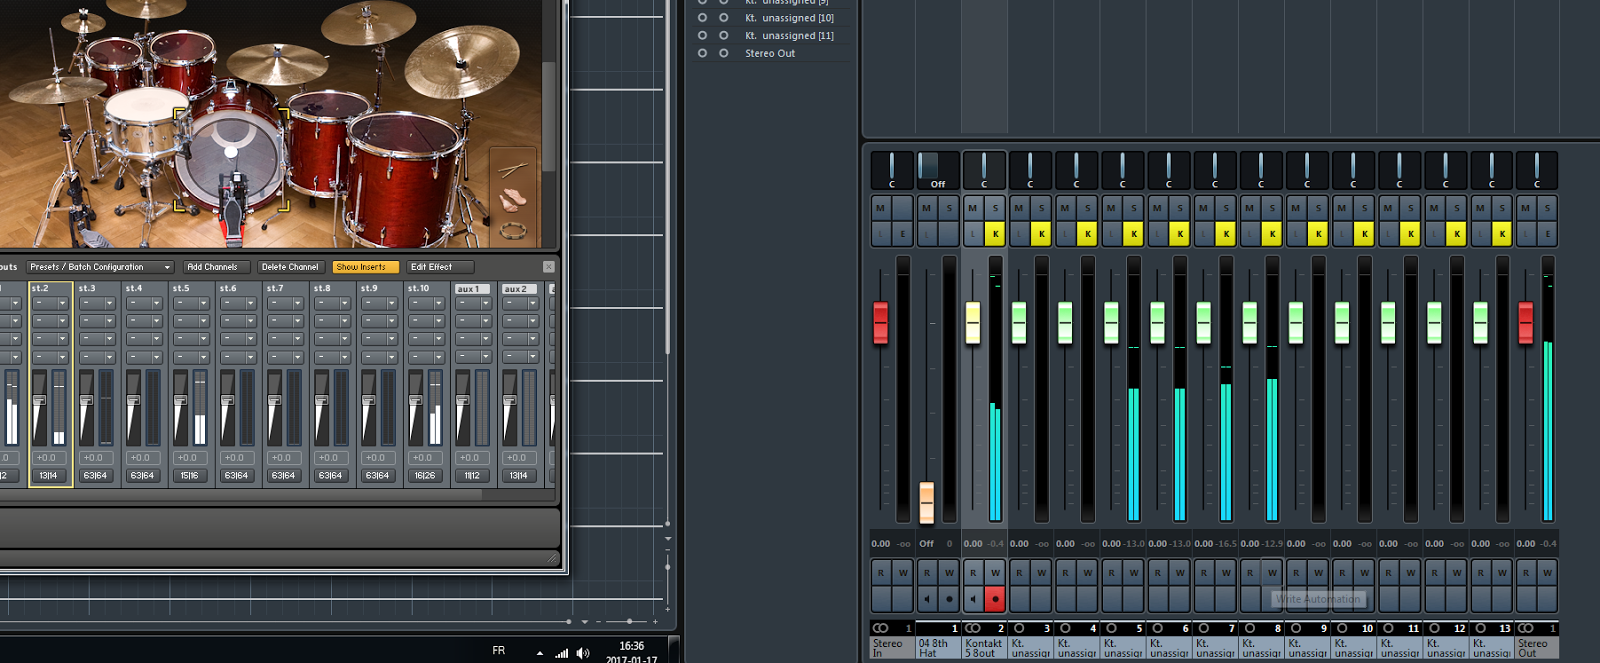Solo the Stereo Out channel
Viewport: 1600px width, 663px height.
pyautogui.click(x=1547, y=208)
